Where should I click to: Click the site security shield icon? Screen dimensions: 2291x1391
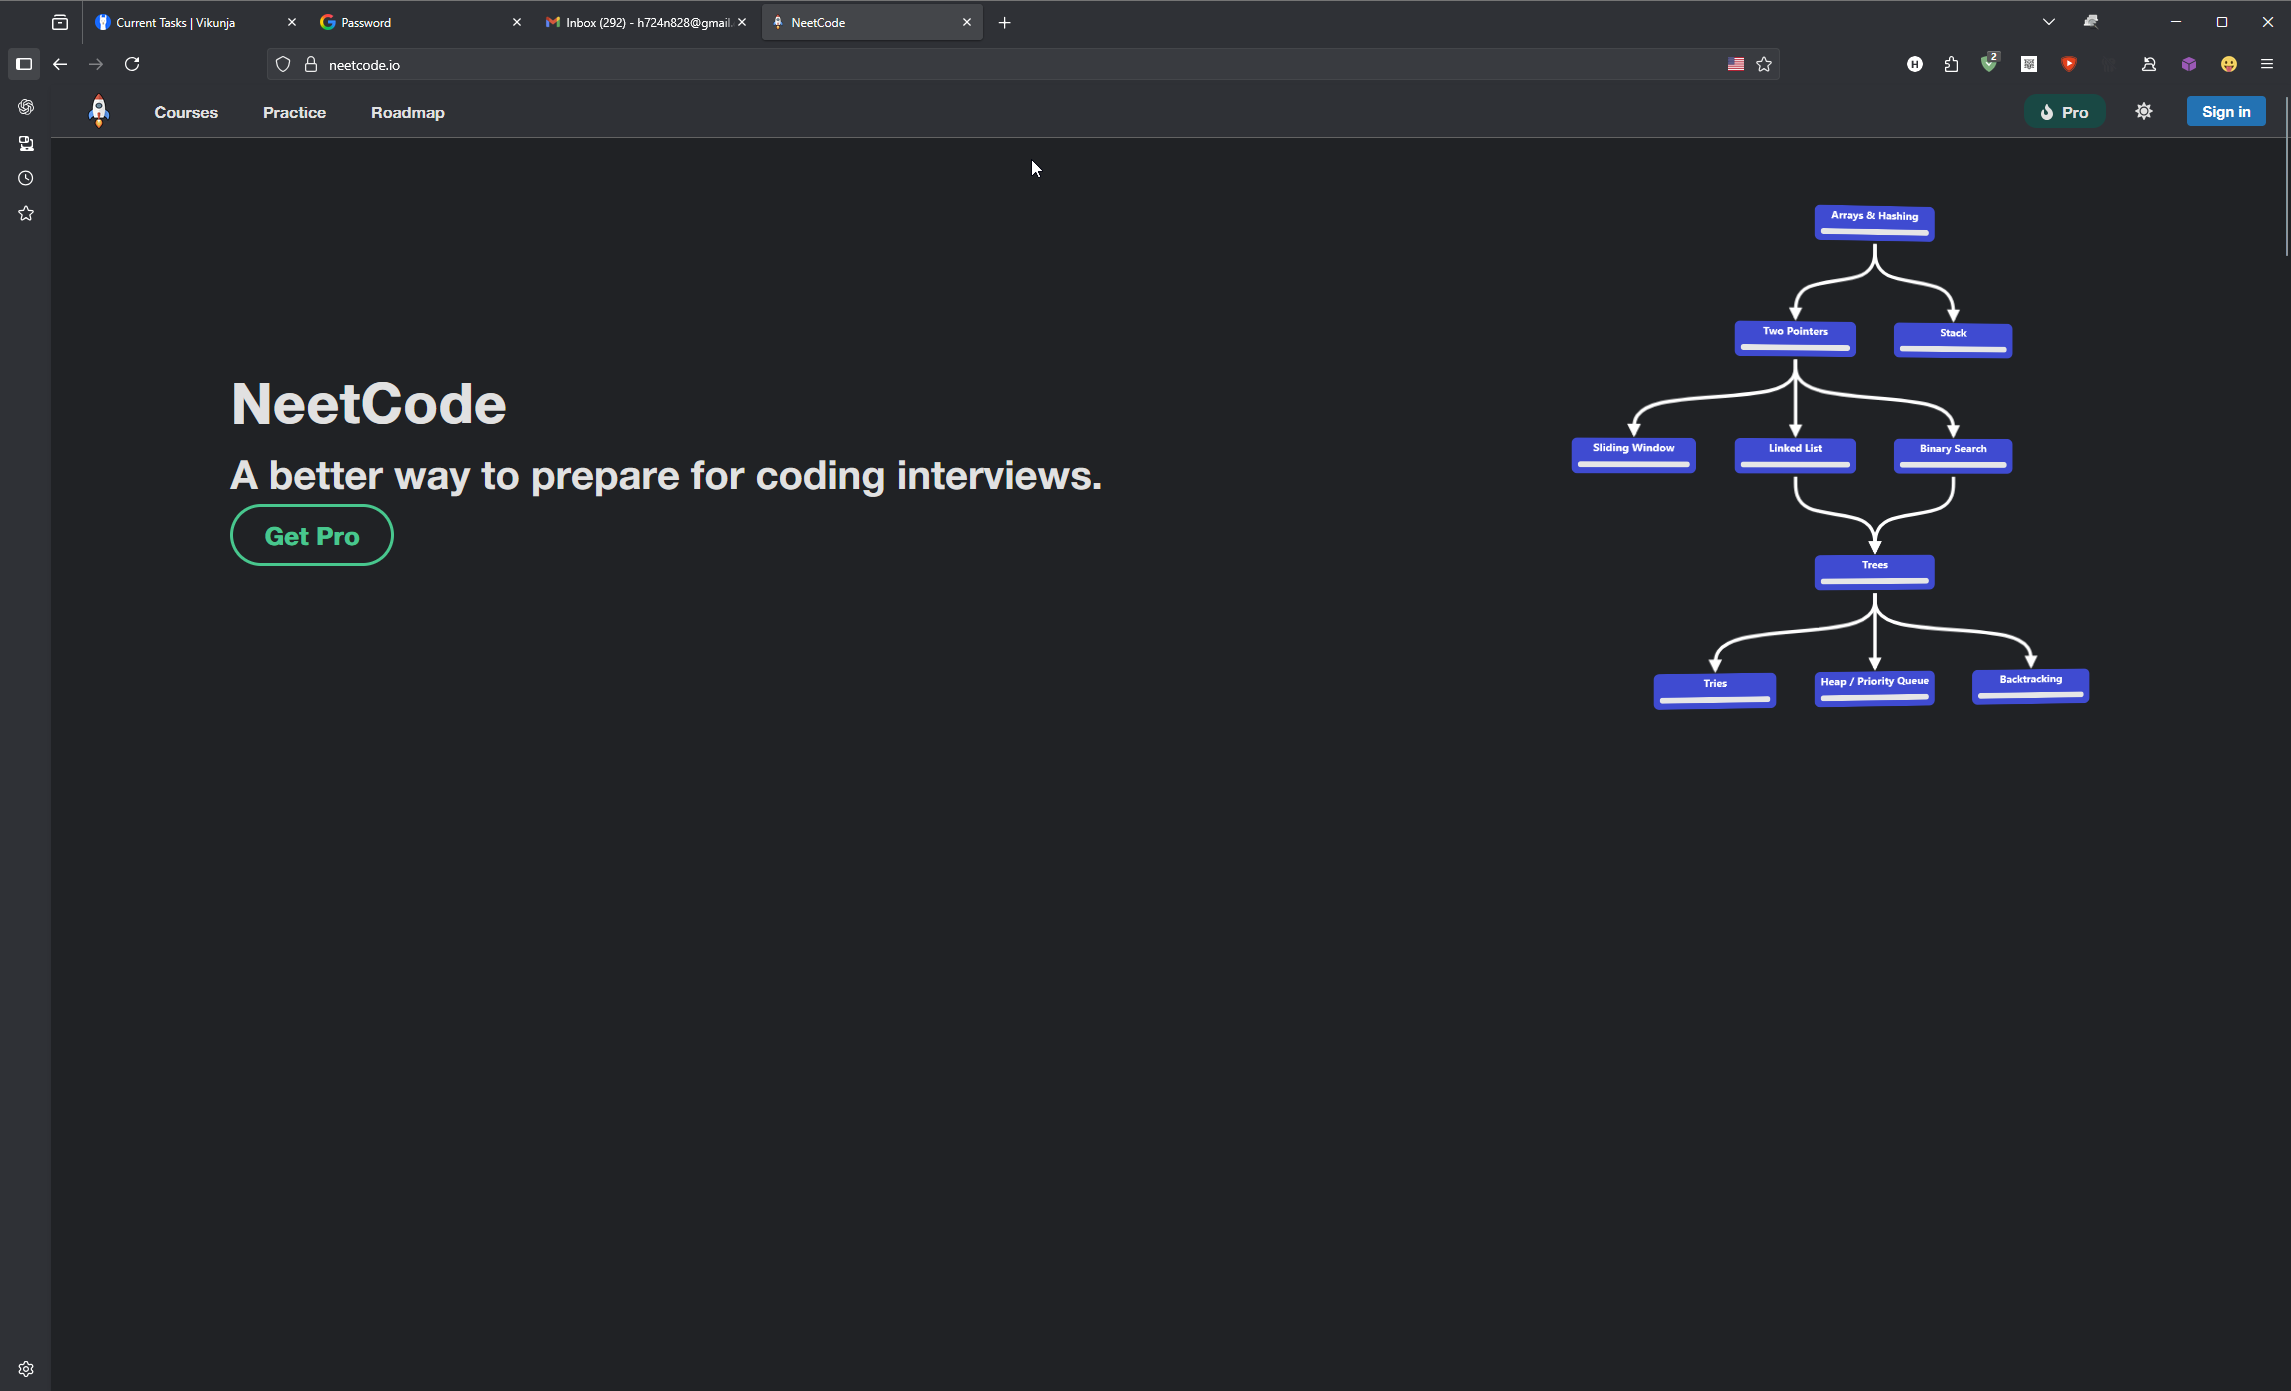[283, 64]
